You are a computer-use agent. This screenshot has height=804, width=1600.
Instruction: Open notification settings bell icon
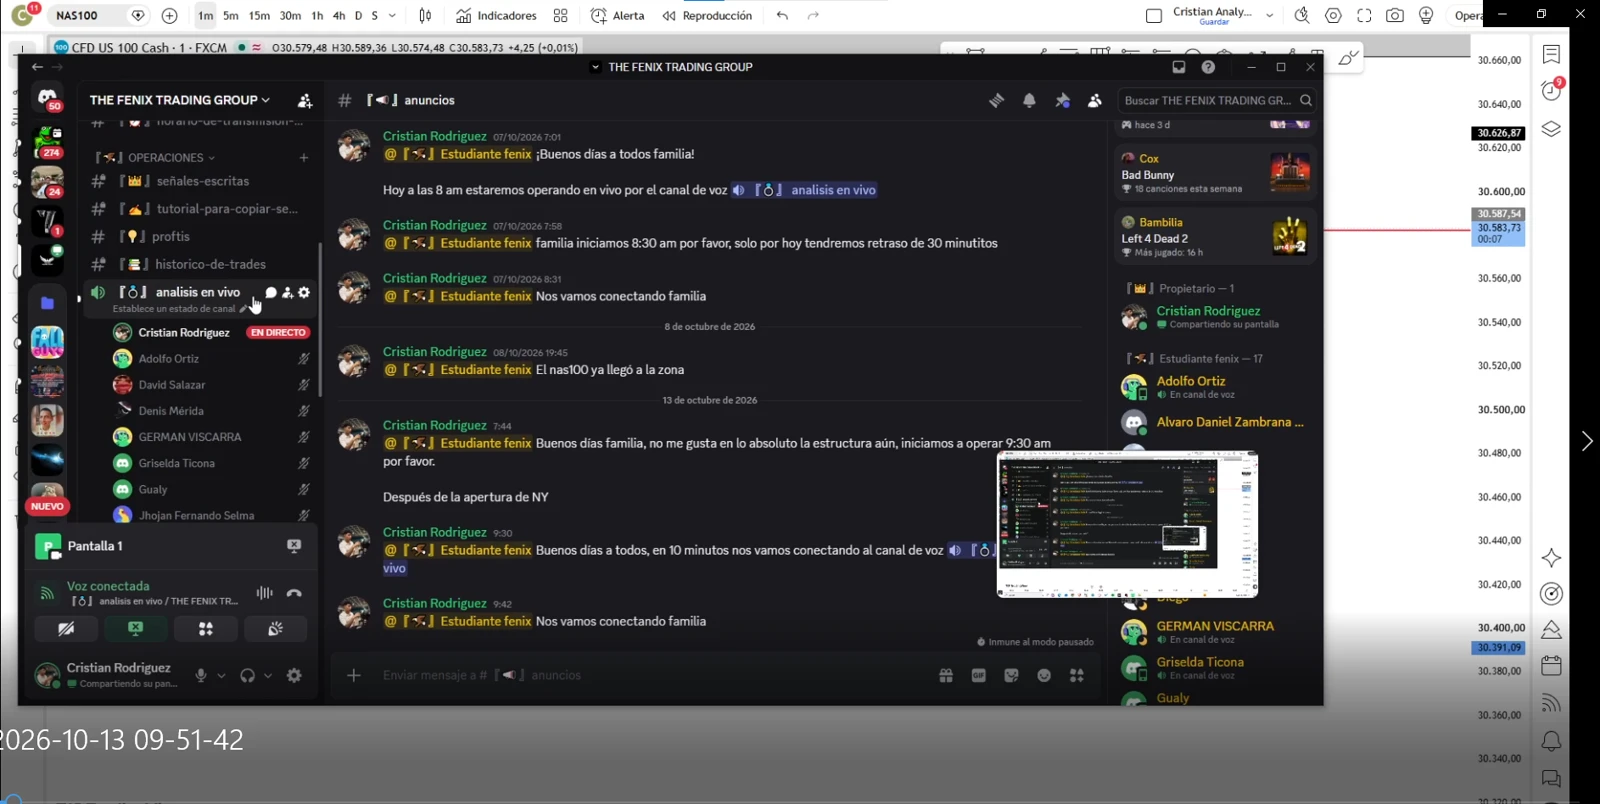click(1029, 100)
